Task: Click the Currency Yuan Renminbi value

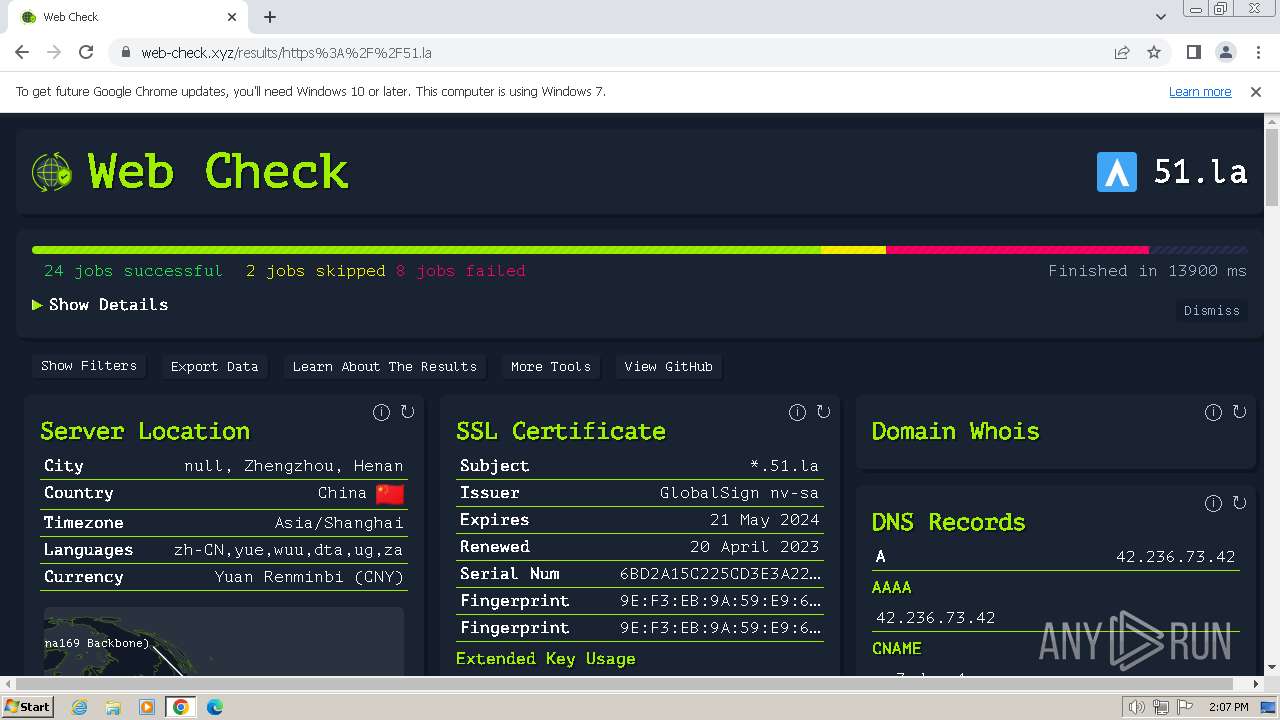Action: [x=309, y=577]
